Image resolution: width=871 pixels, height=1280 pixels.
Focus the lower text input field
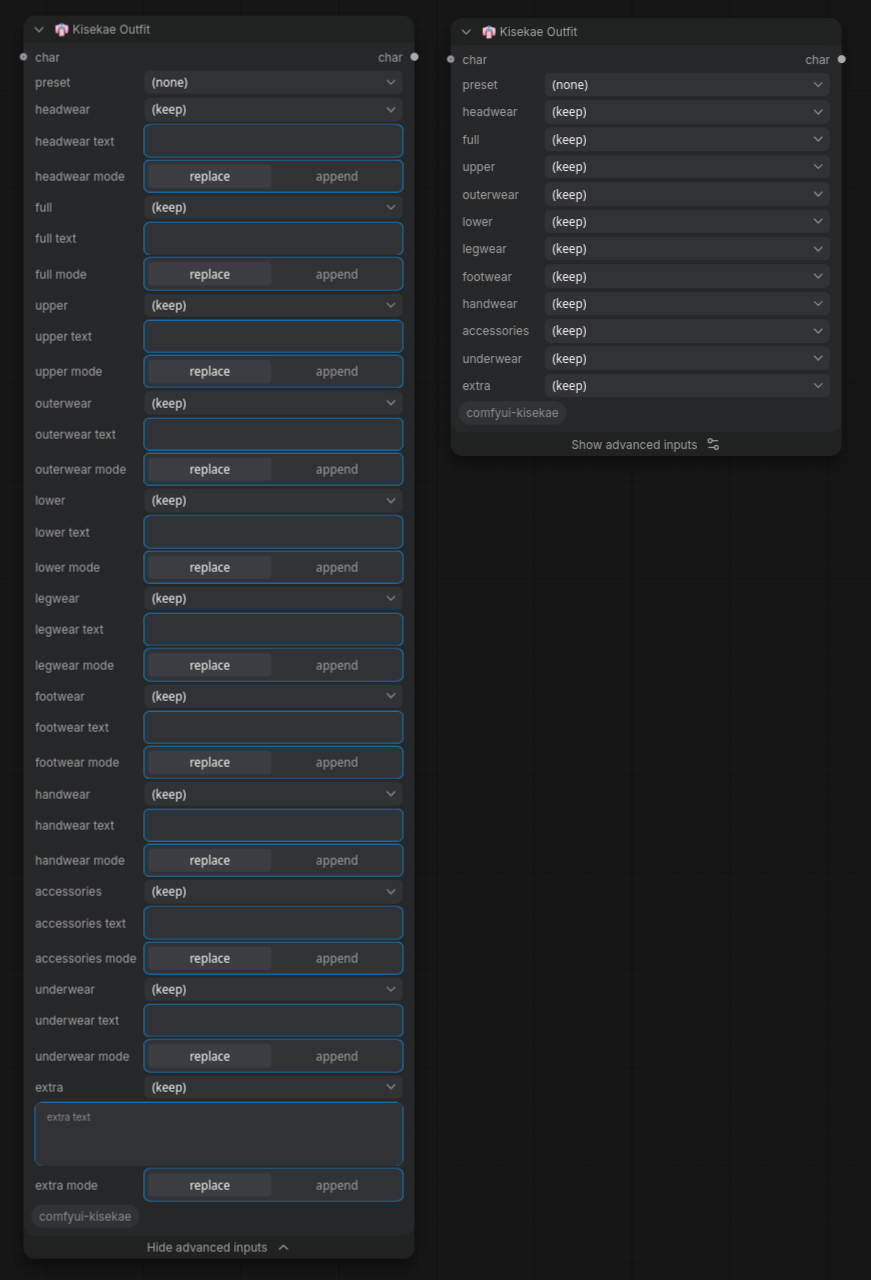273,532
